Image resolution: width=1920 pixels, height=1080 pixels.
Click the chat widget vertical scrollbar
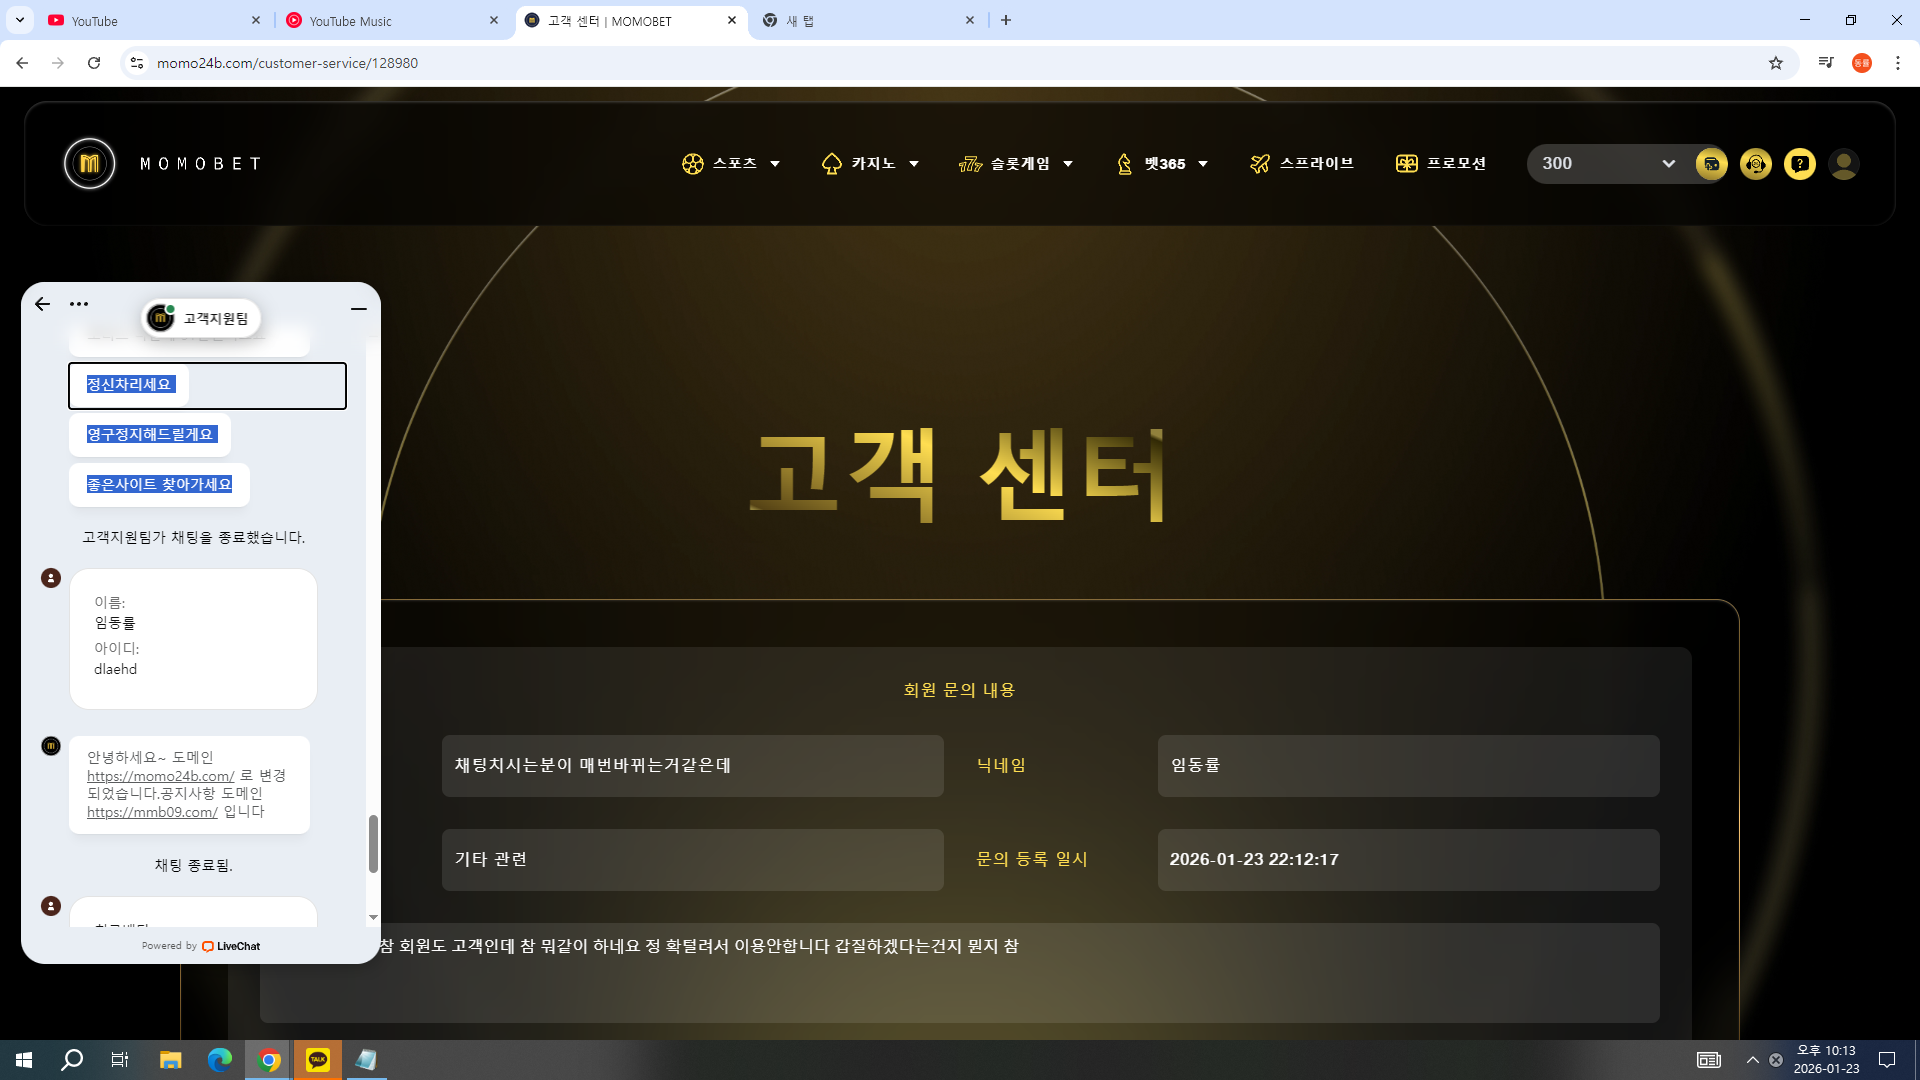click(373, 842)
